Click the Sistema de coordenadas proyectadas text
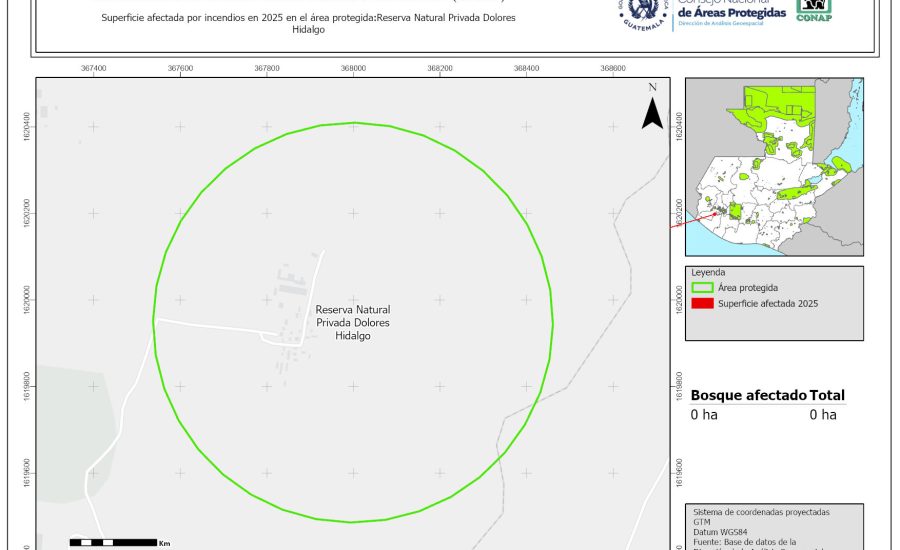The width and height of the screenshot is (900, 550). pyautogui.click(x=761, y=512)
